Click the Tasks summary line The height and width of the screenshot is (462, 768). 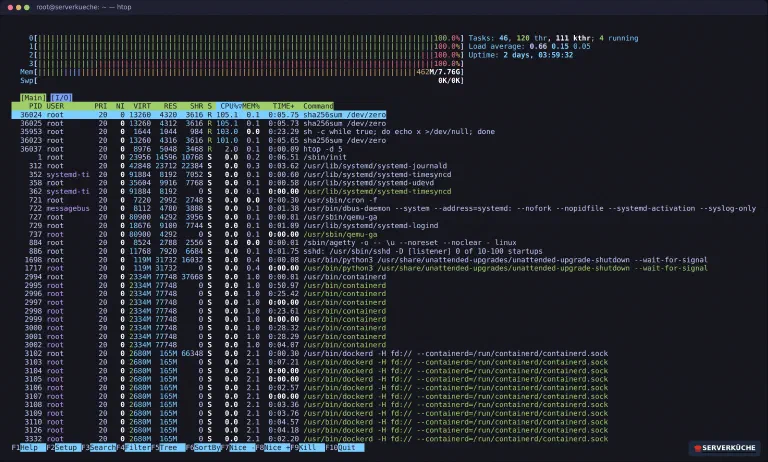pos(553,38)
